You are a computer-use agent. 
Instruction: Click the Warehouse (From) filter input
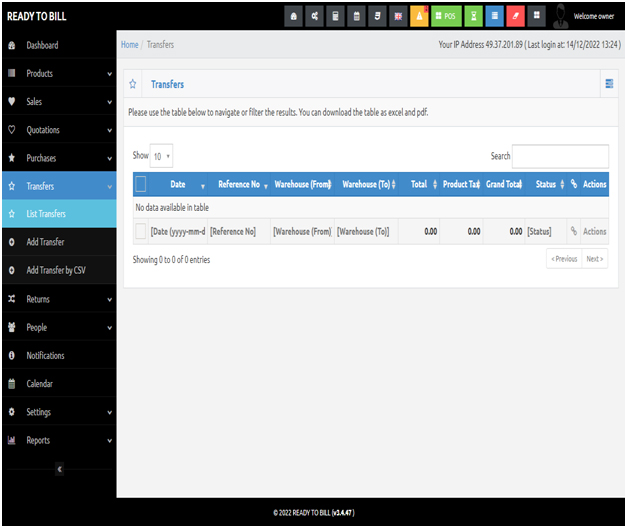302,232
